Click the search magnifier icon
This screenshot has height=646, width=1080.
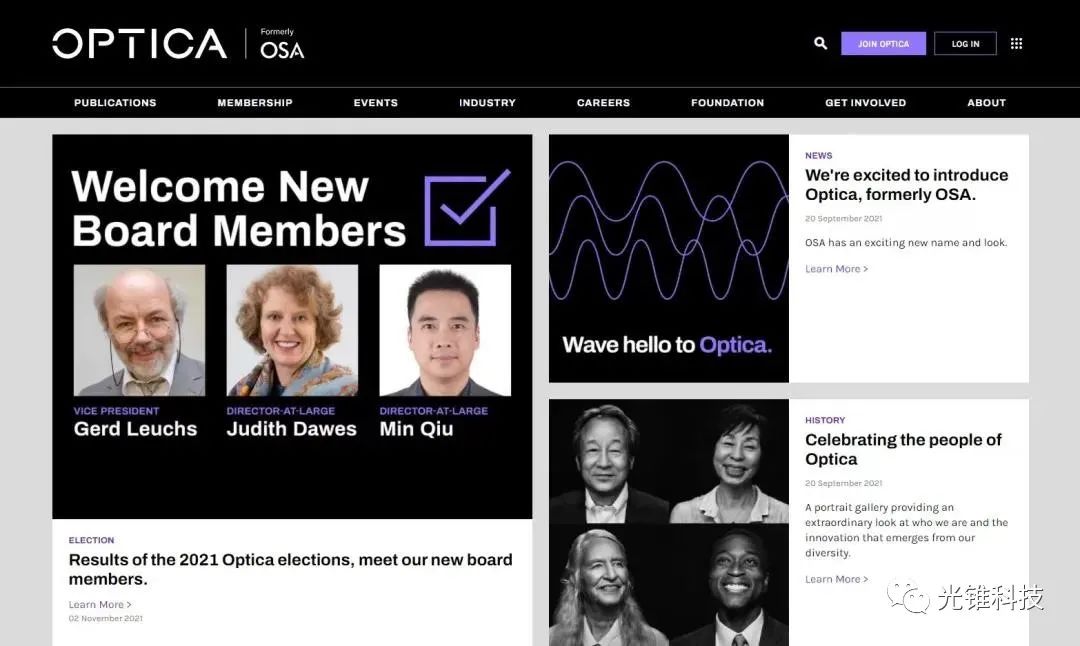(x=821, y=44)
